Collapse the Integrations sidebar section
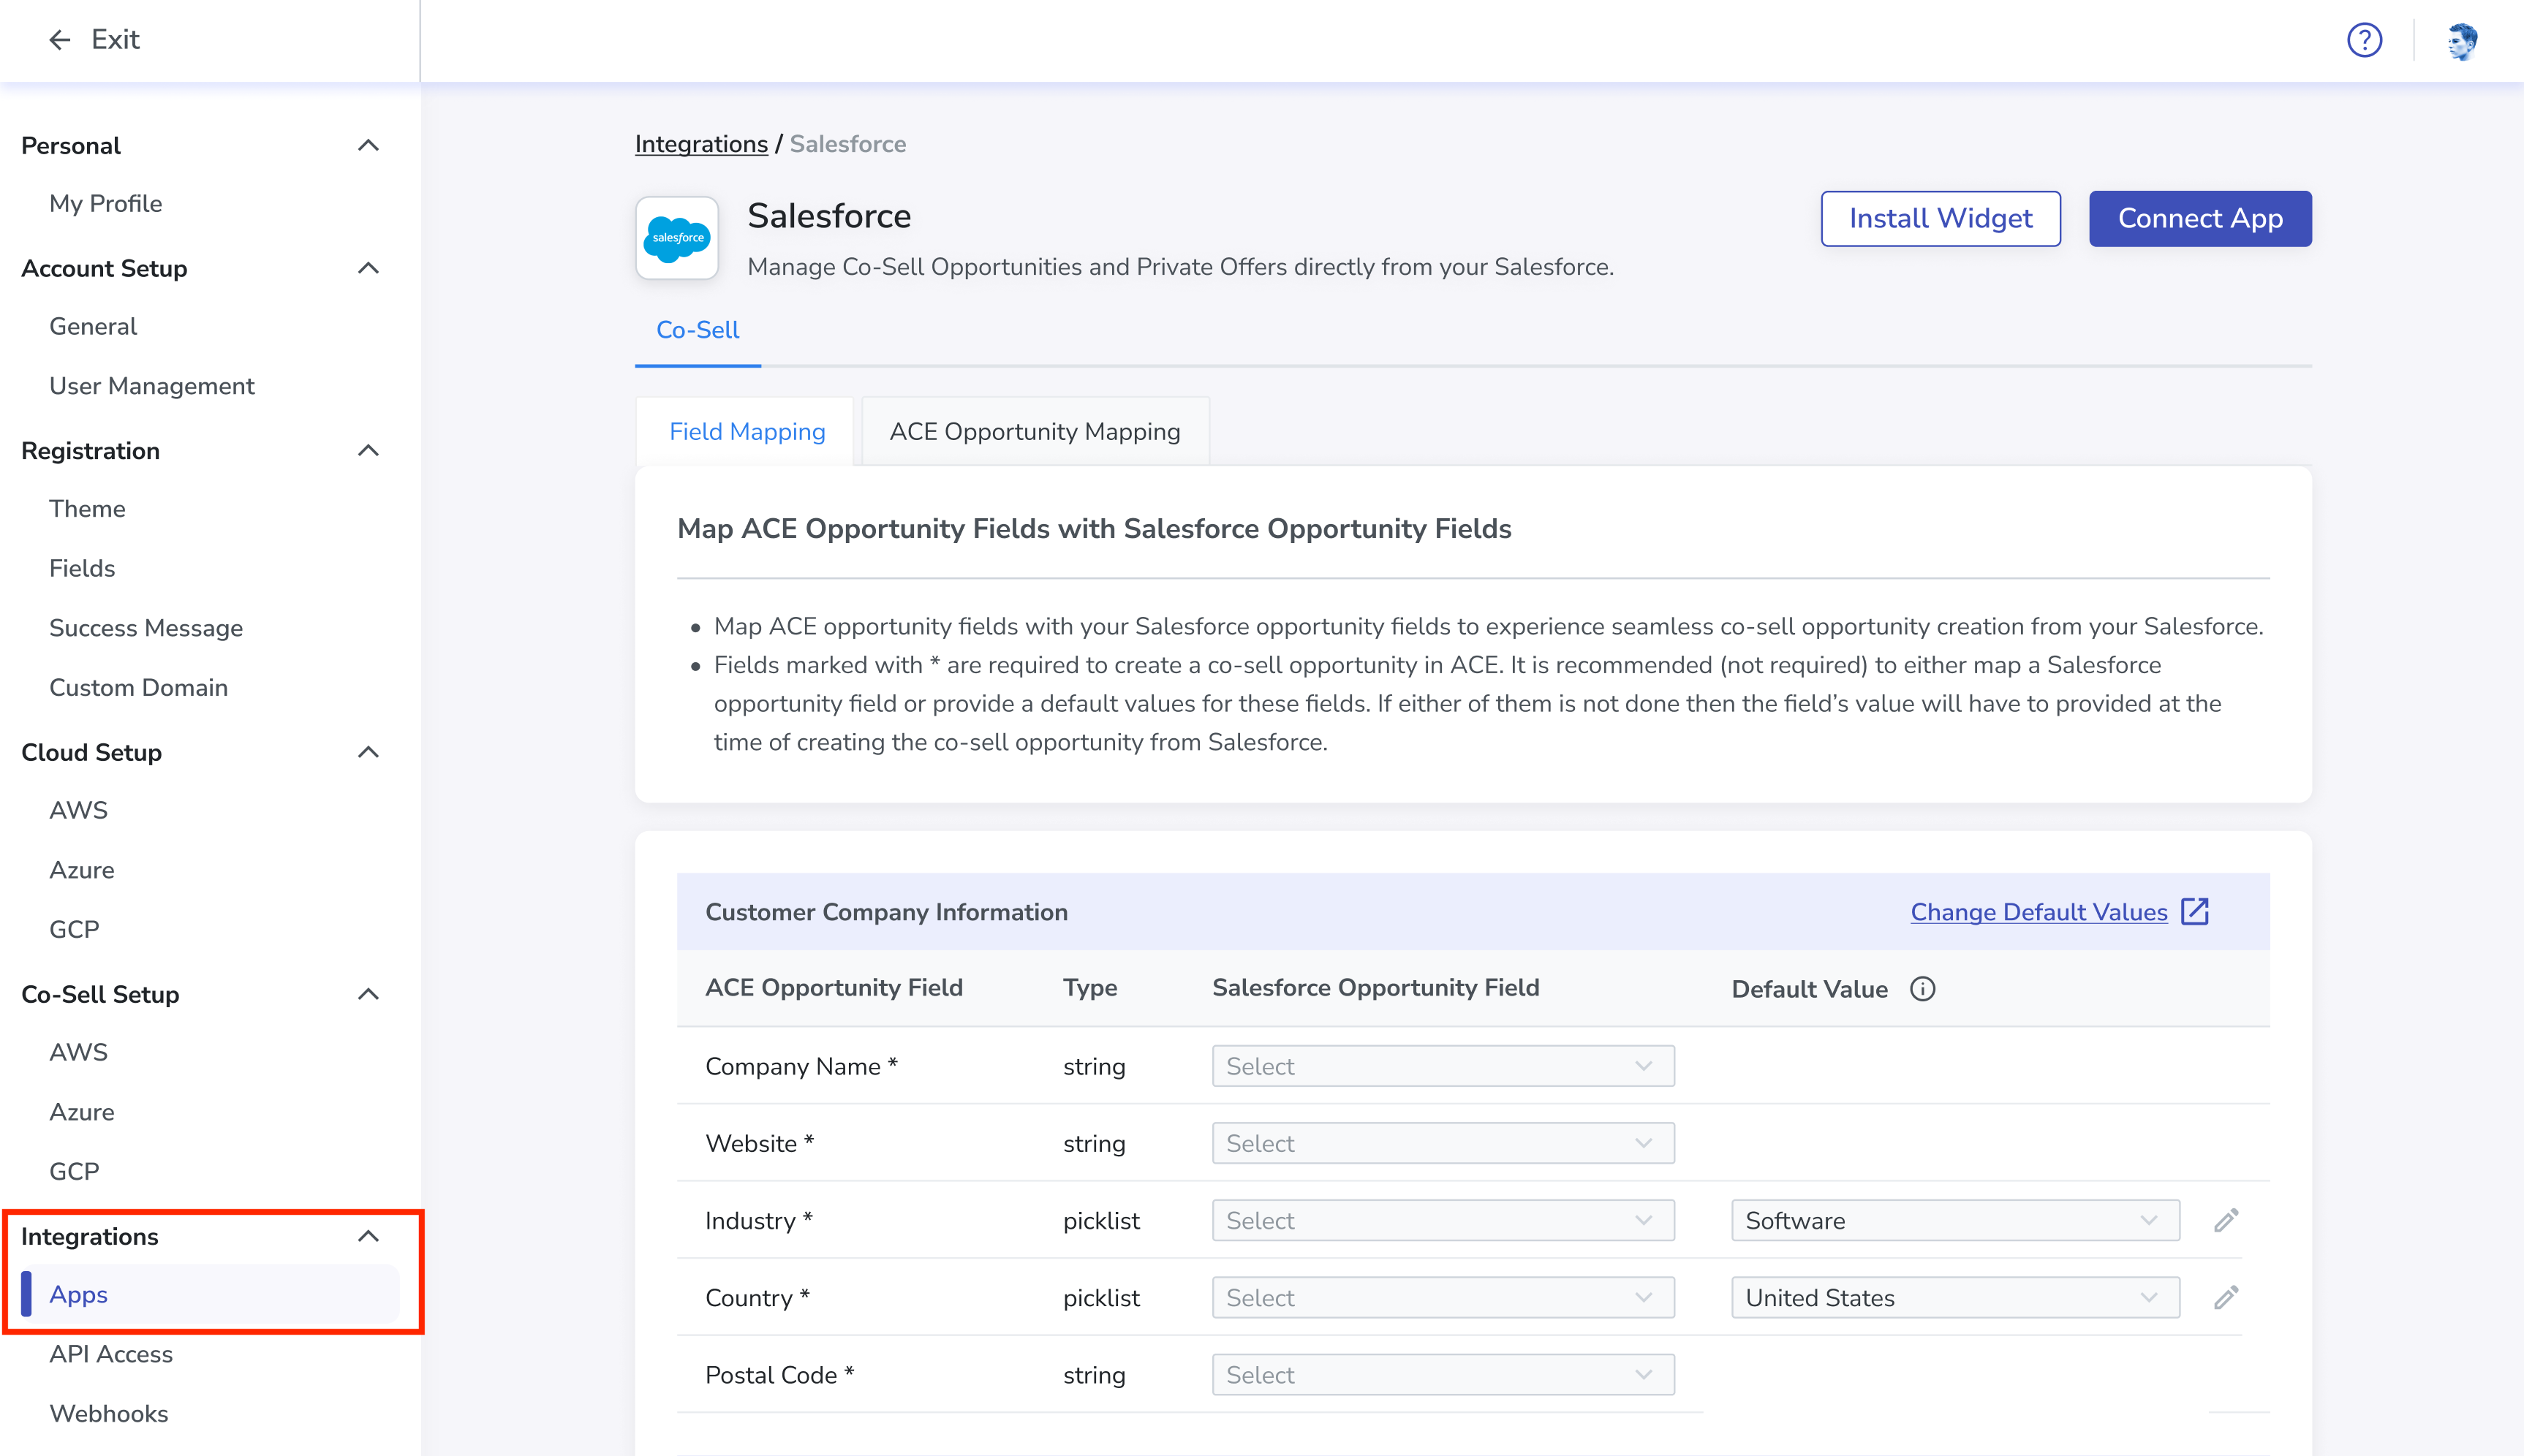The image size is (2524, 1456). [x=368, y=1236]
